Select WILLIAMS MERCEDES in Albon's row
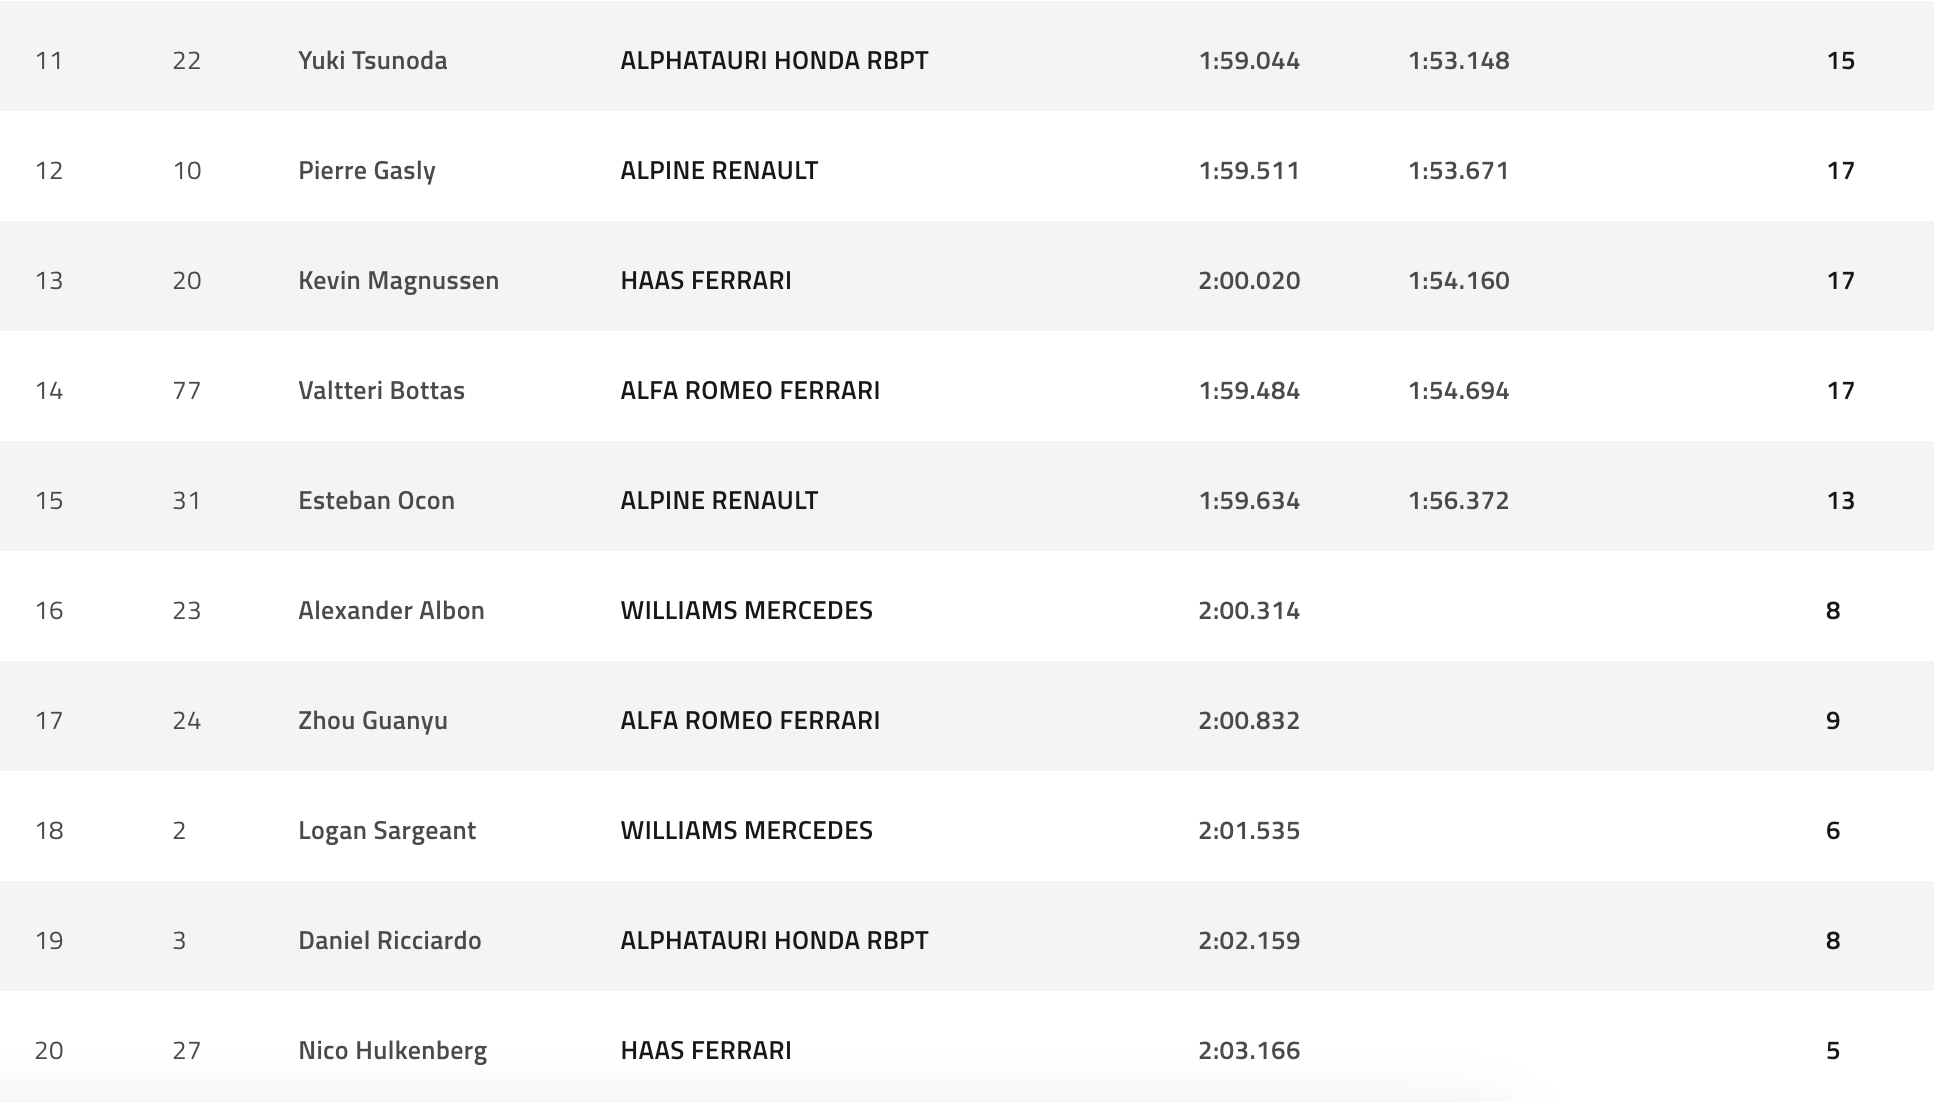The height and width of the screenshot is (1102, 1934). 746,610
